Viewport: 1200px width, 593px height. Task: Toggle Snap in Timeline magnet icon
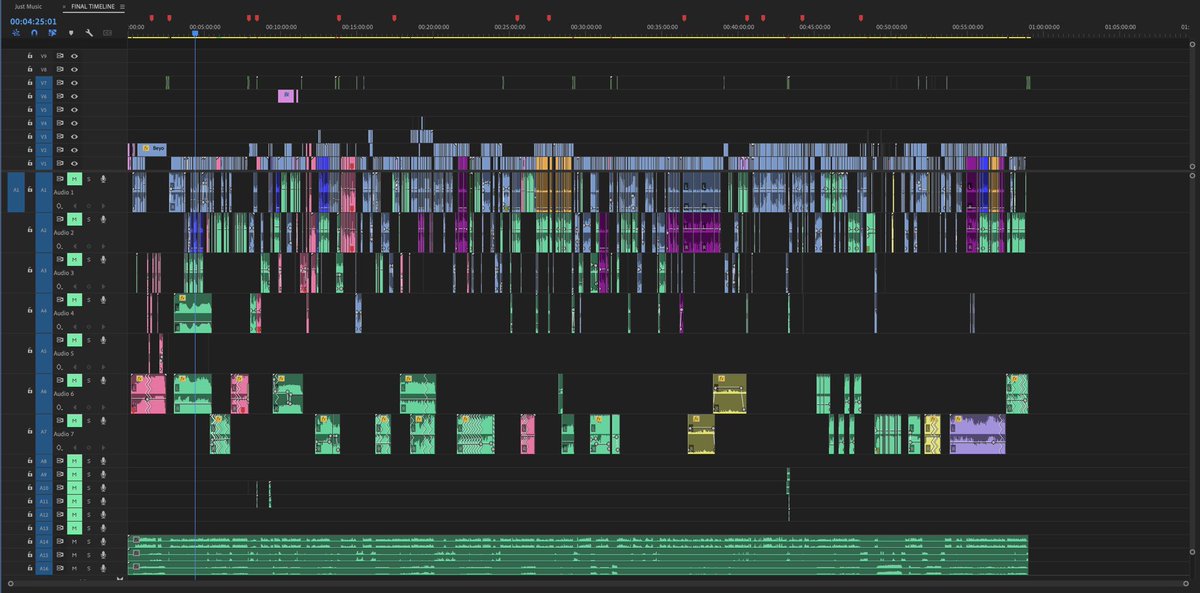pos(34,32)
